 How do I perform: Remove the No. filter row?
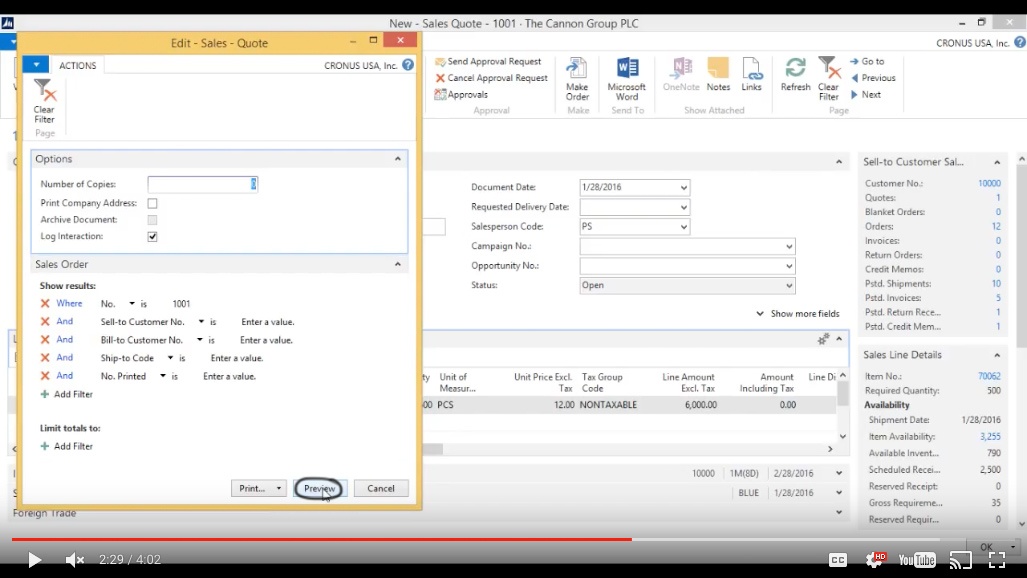click(x=45, y=303)
